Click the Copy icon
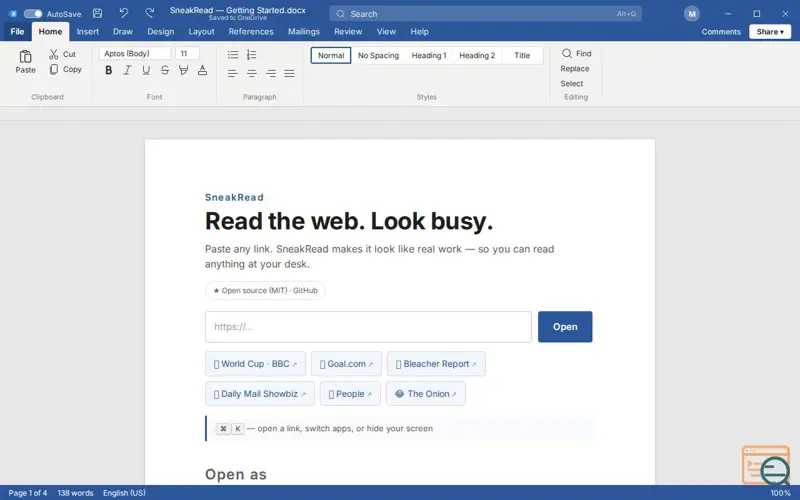This screenshot has height=500, width=800. tap(54, 69)
